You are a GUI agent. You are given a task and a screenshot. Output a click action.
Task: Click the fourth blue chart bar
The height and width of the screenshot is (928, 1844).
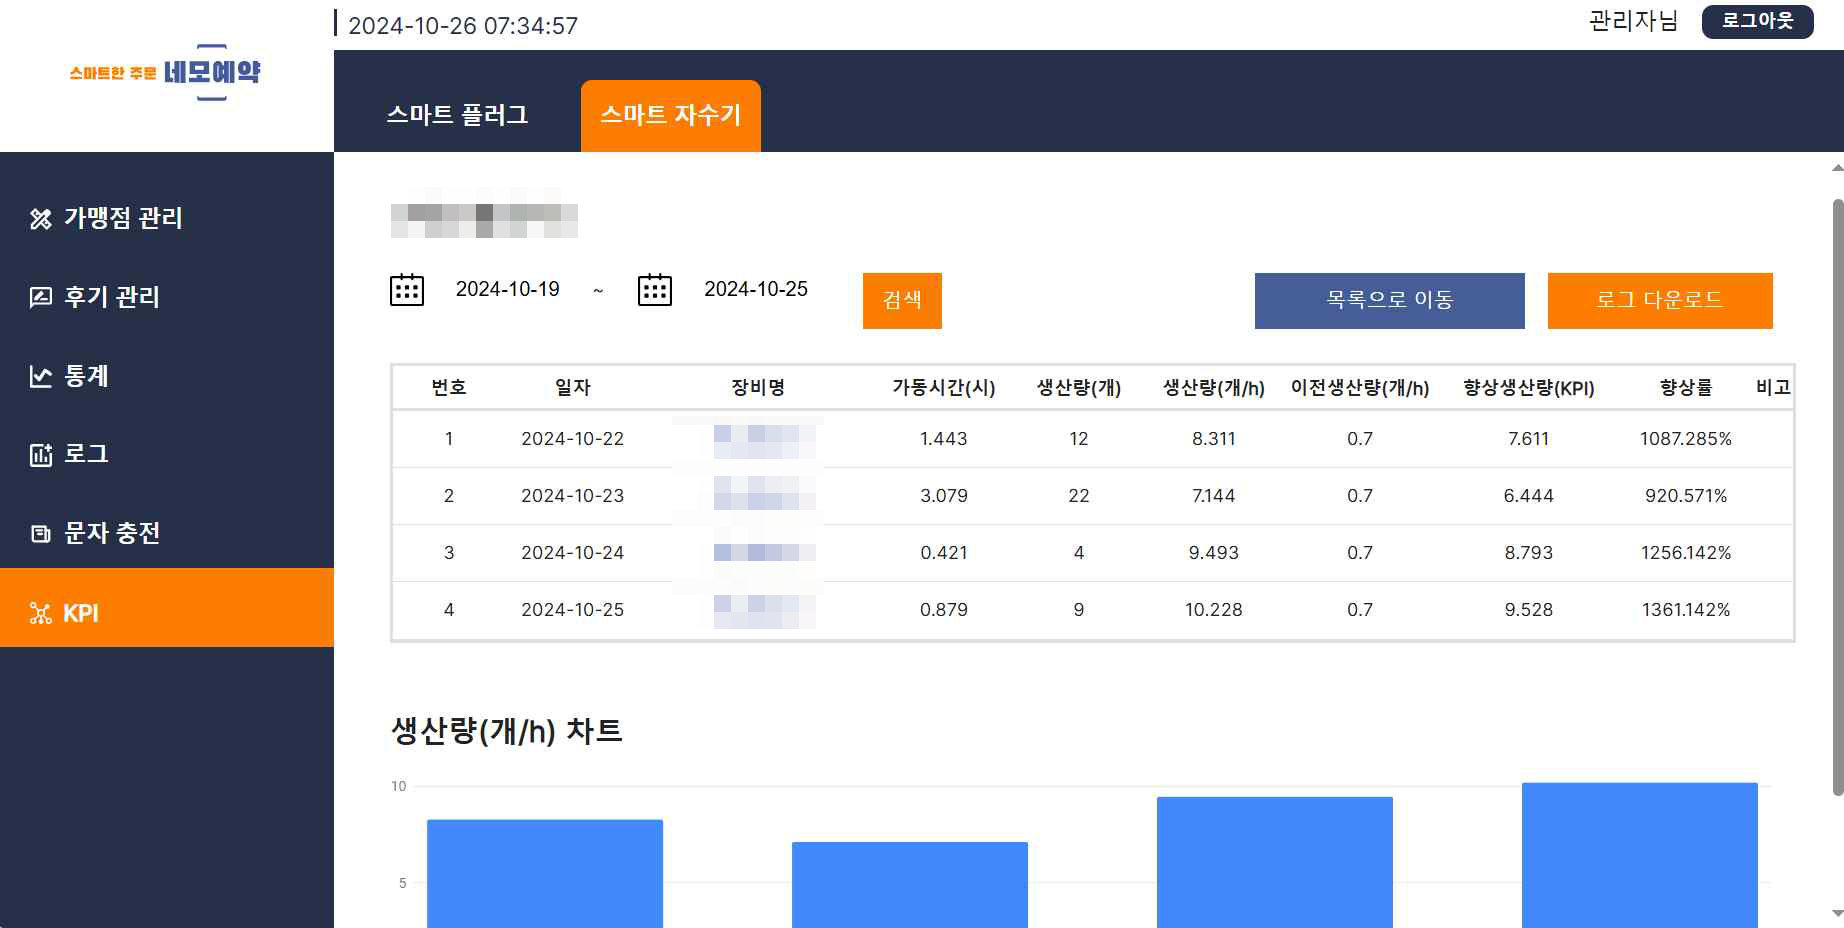tap(1640, 855)
